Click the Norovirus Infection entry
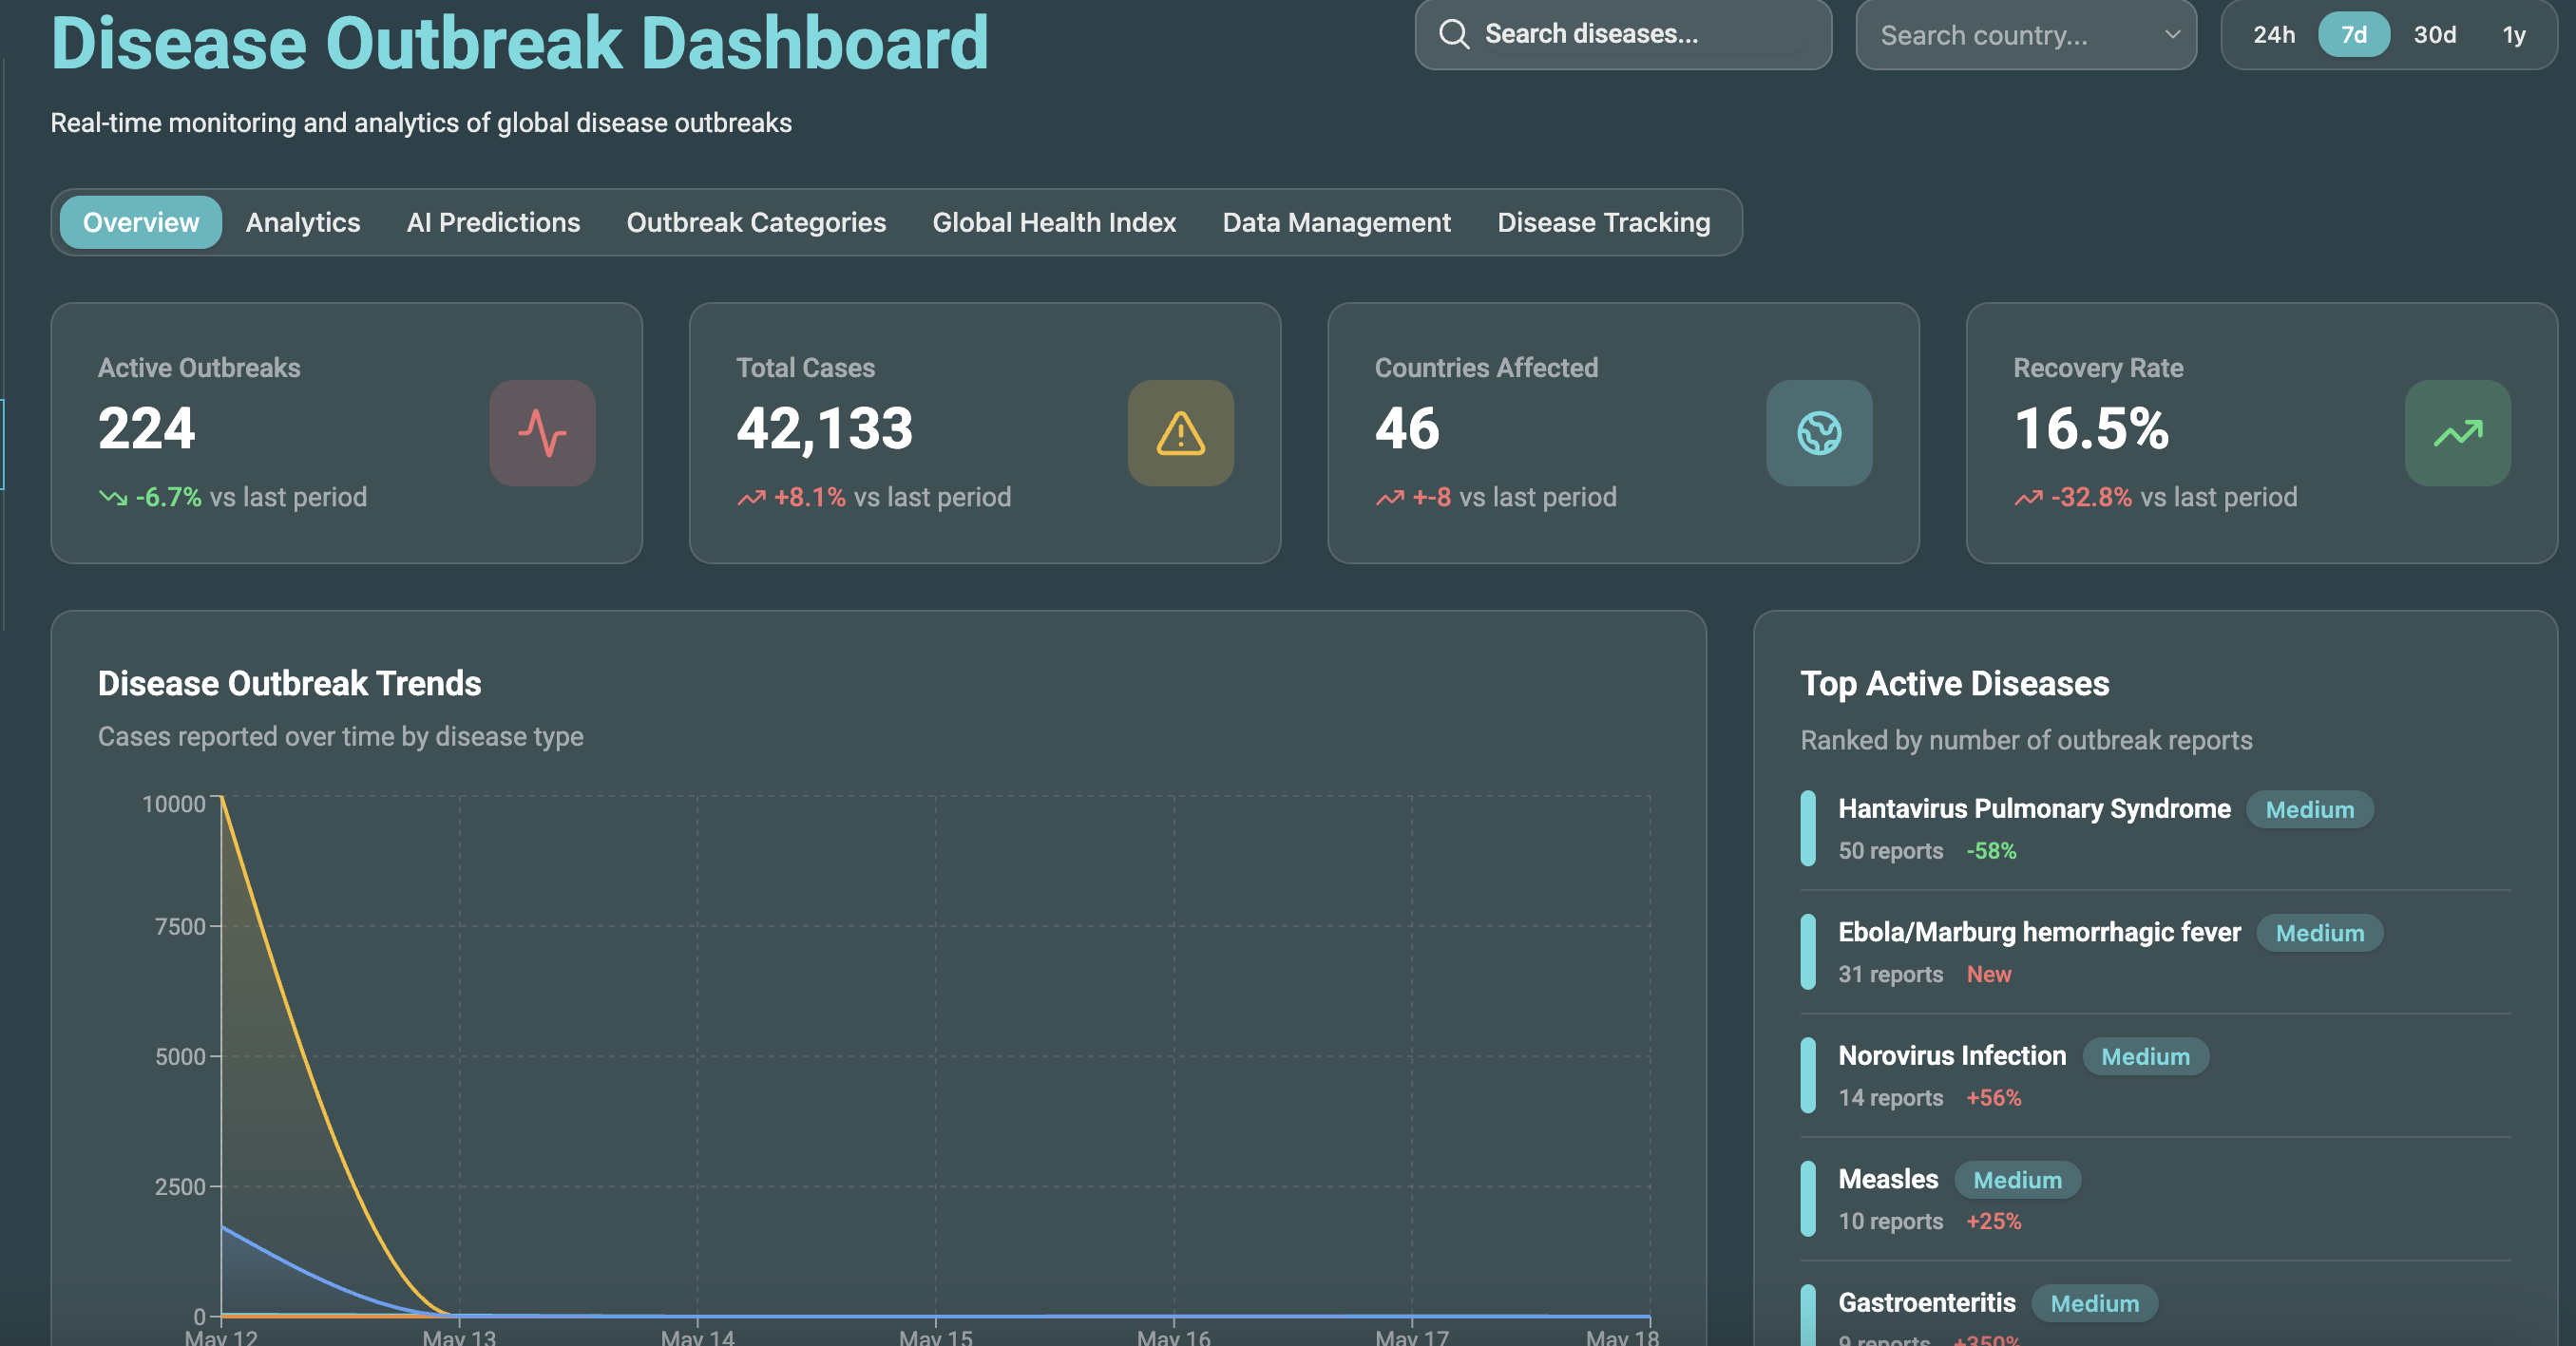 2155,1075
